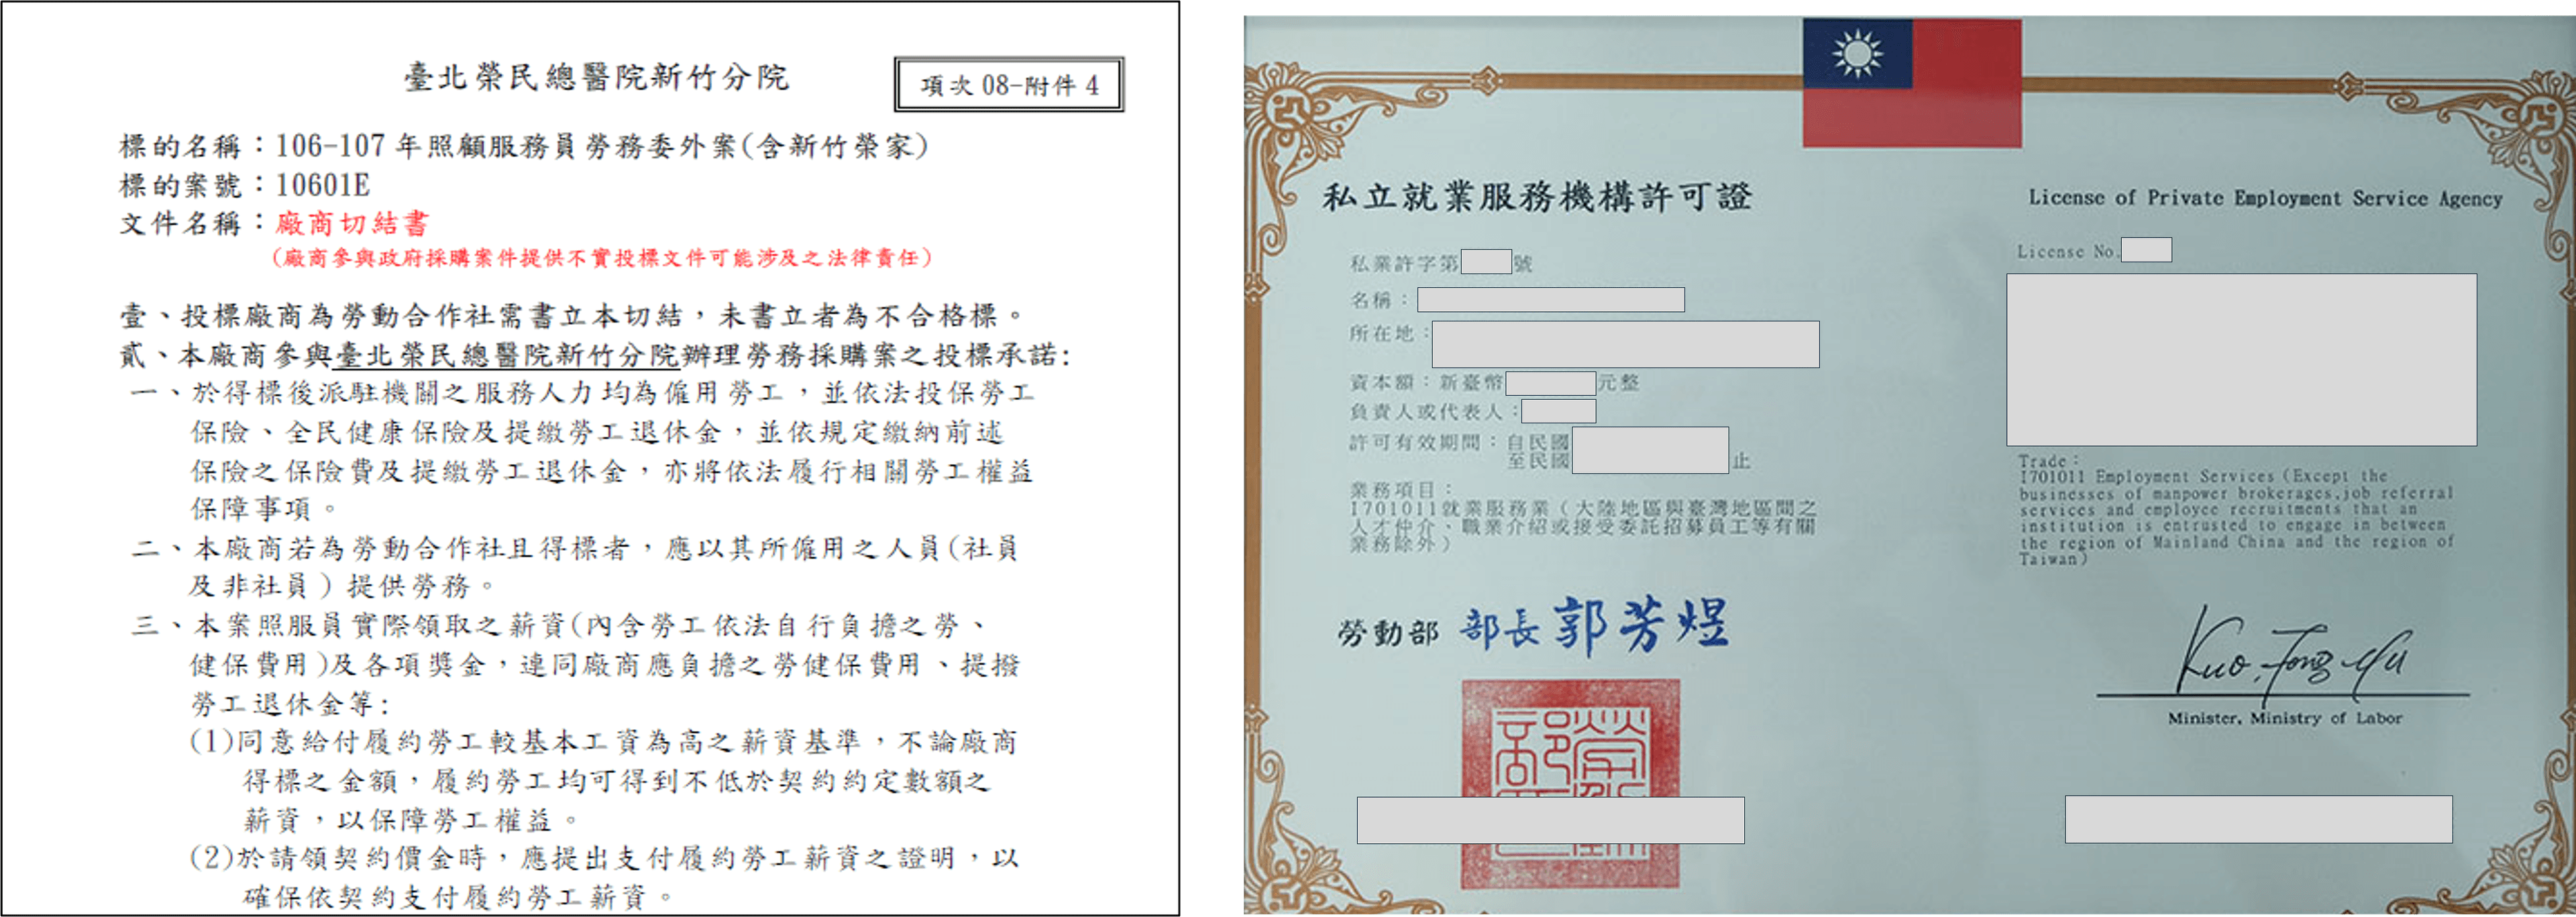Click the underlined 臺北榮民總醫院新竹分院 in paragraph 貳
Screen dimensions: 2576x917
[507, 355]
